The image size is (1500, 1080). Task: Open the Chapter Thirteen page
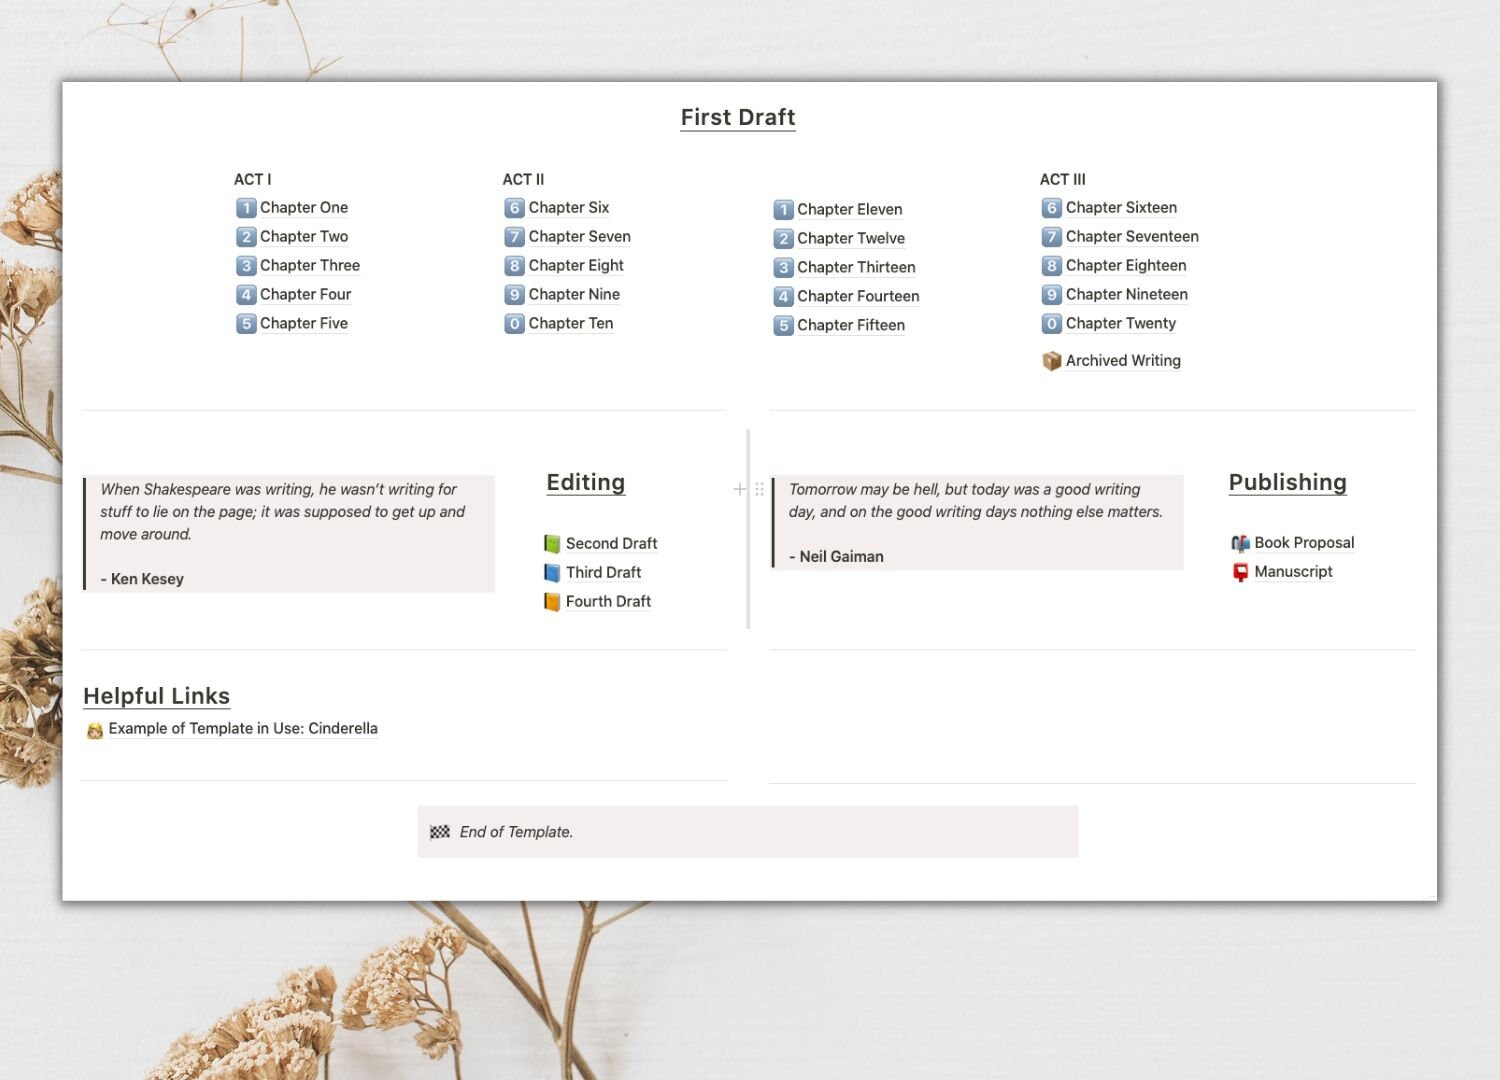pos(856,267)
